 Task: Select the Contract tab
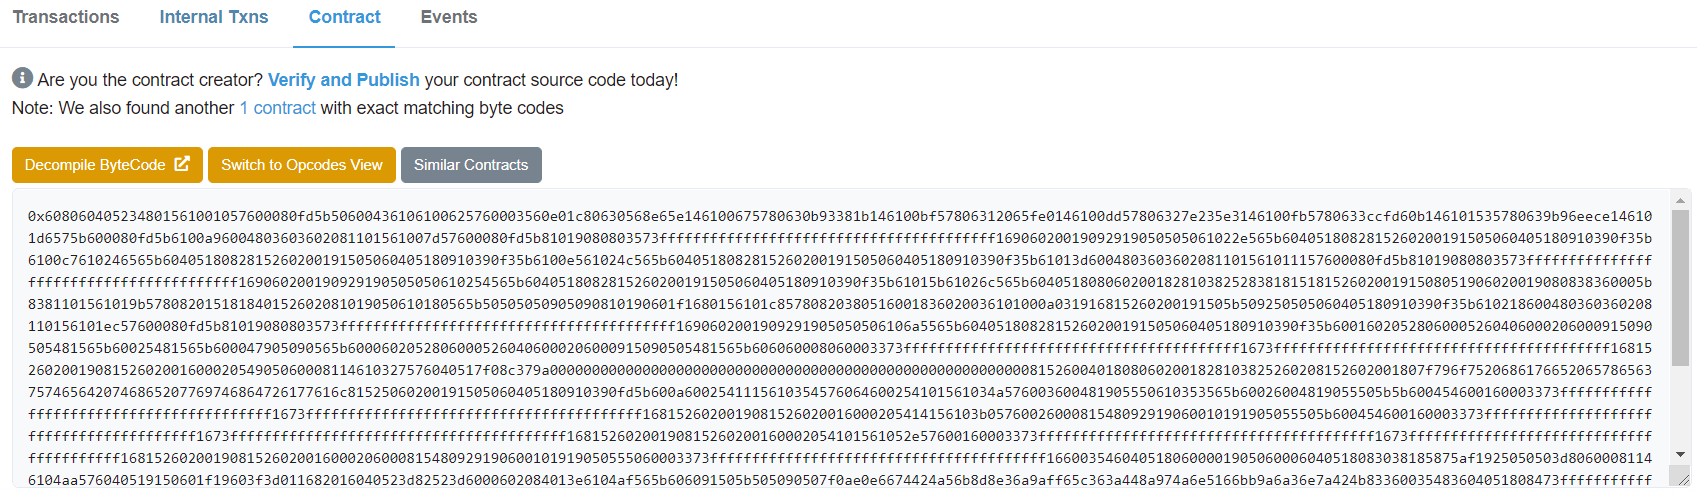(344, 17)
